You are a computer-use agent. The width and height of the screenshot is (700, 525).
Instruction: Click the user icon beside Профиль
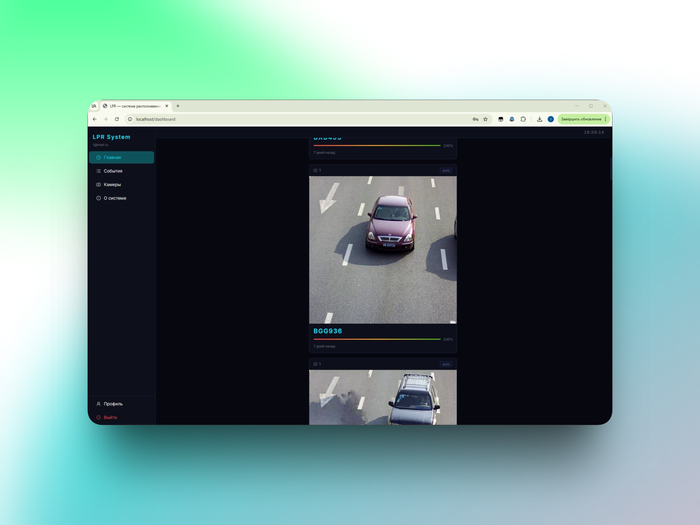coord(99,404)
